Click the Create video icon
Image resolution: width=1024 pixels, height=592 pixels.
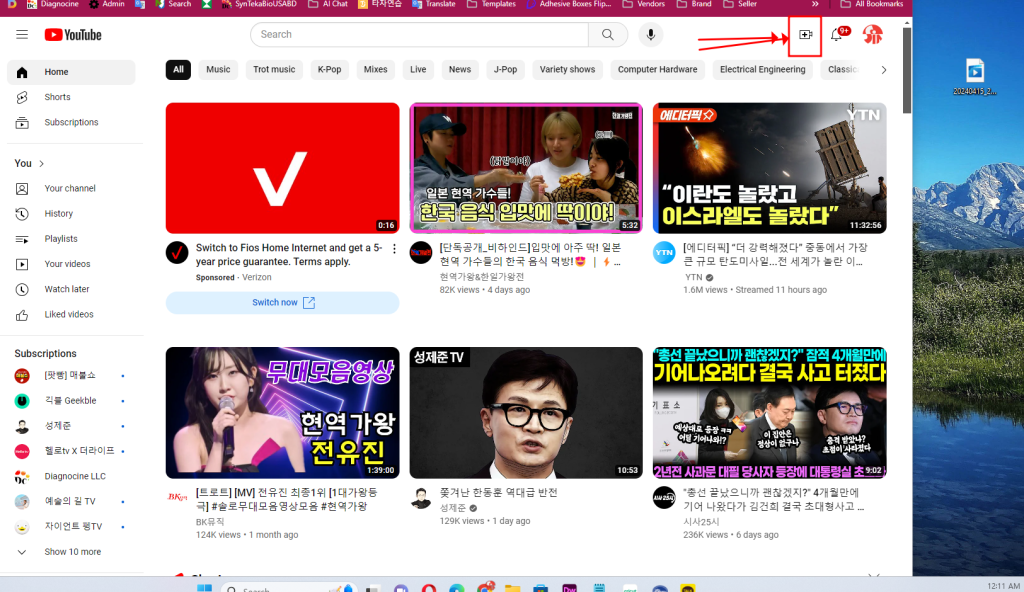pos(805,35)
